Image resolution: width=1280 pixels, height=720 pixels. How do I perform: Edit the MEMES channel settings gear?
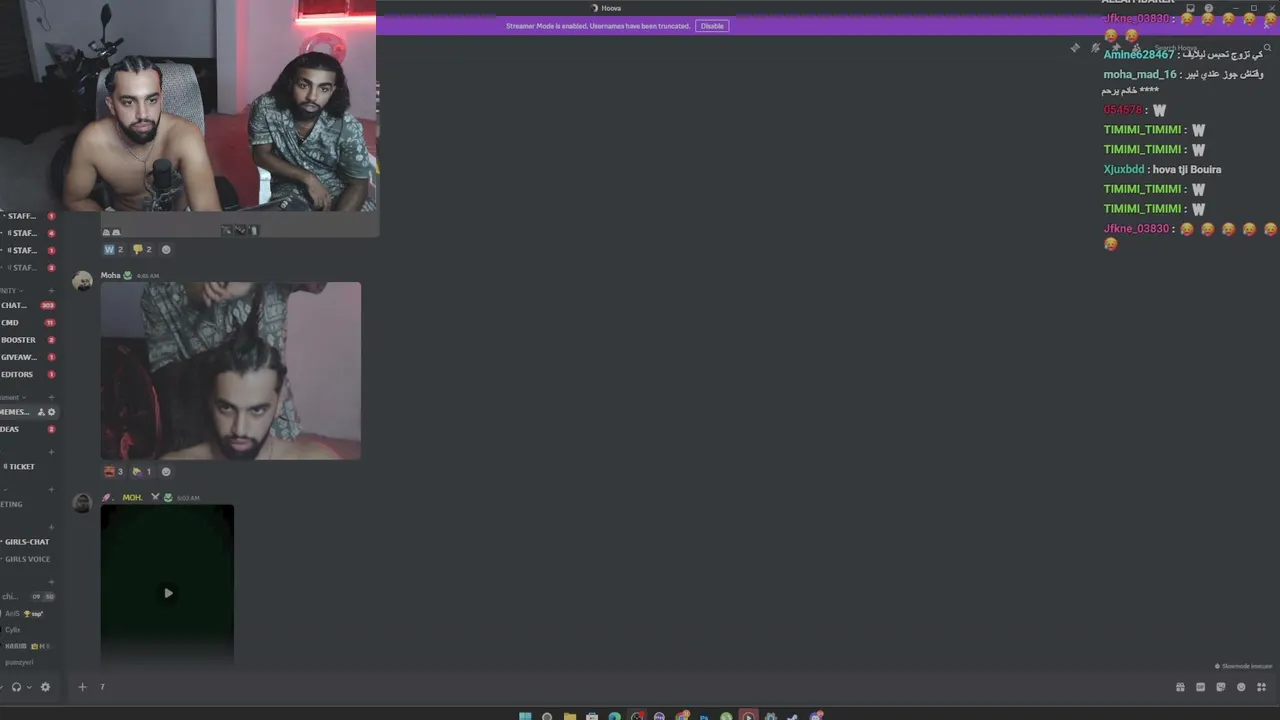coord(52,412)
